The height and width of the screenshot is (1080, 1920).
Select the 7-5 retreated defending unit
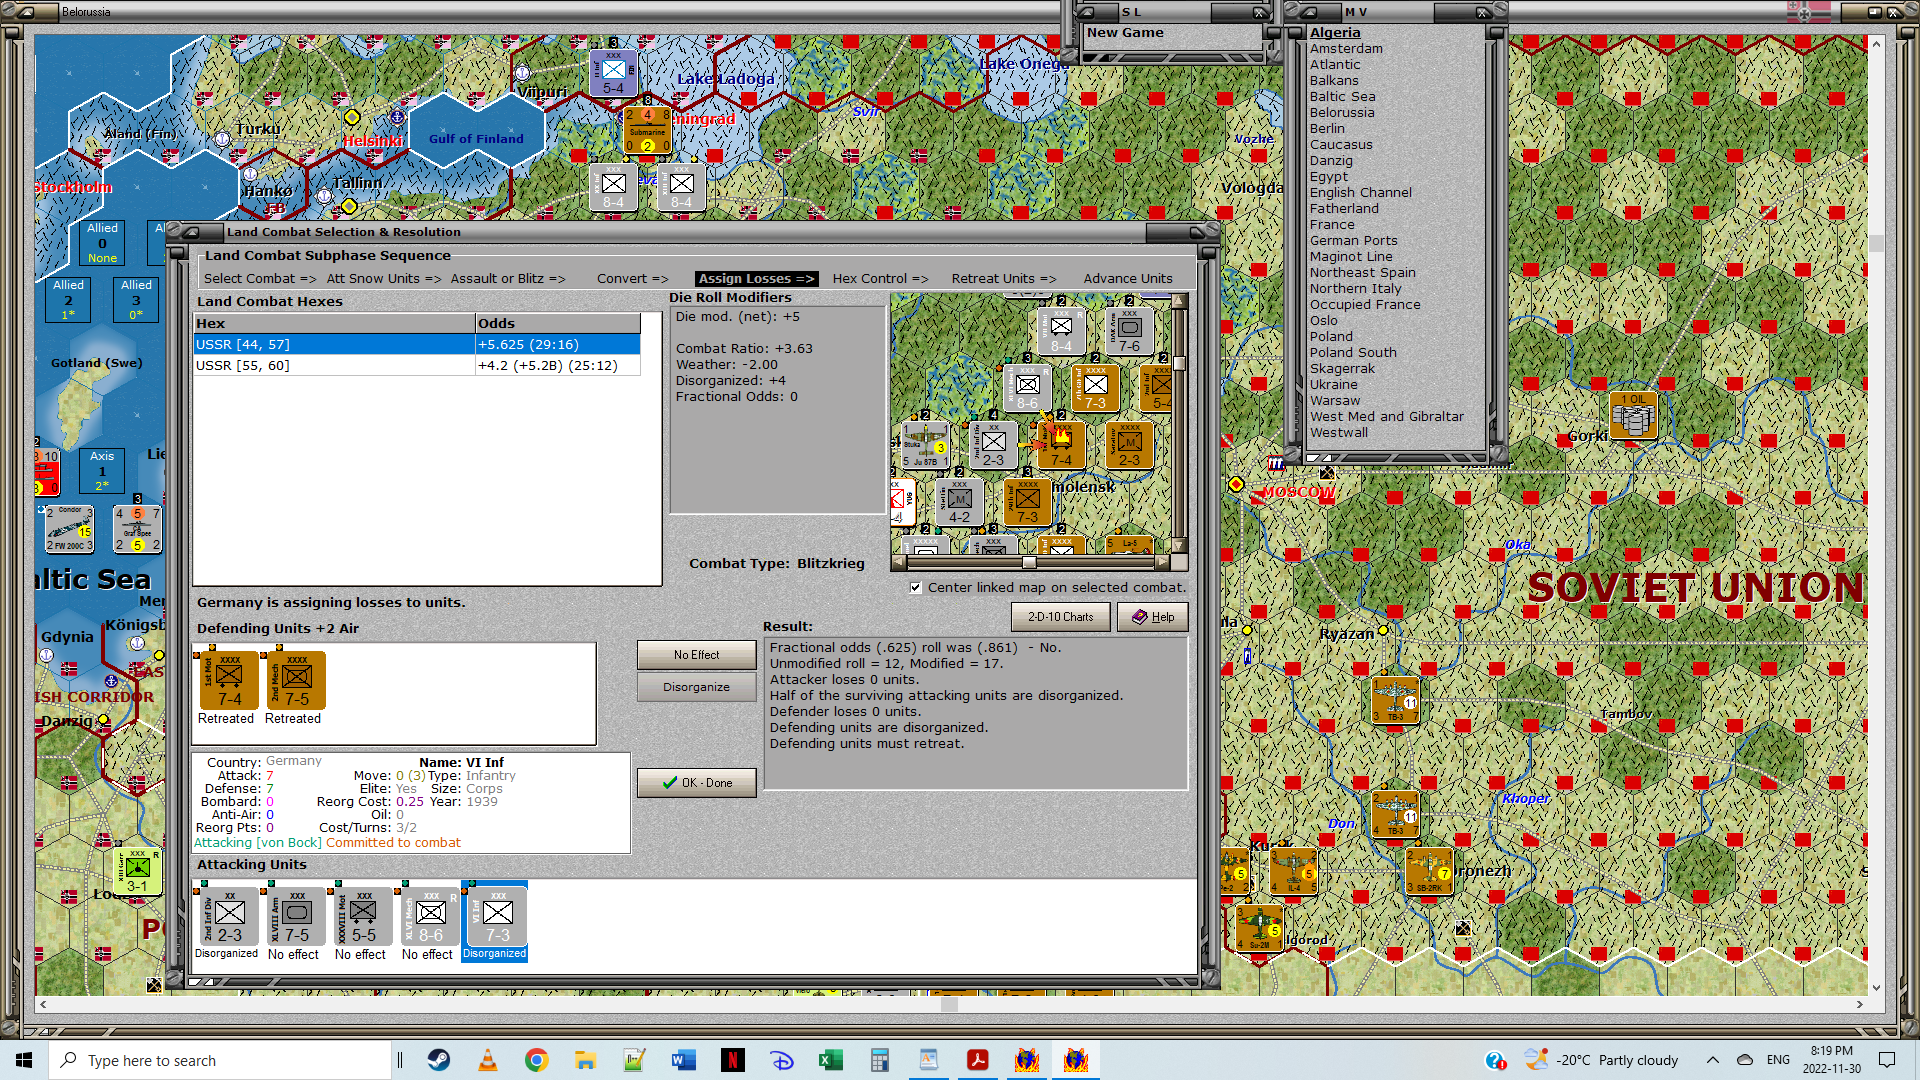296,681
